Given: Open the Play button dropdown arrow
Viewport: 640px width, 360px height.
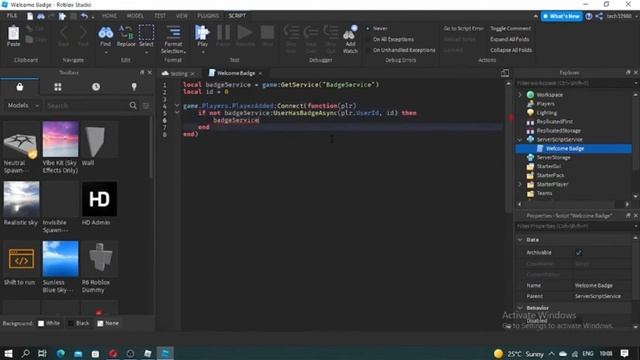Looking at the screenshot, I should pyautogui.click(x=203, y=52).
